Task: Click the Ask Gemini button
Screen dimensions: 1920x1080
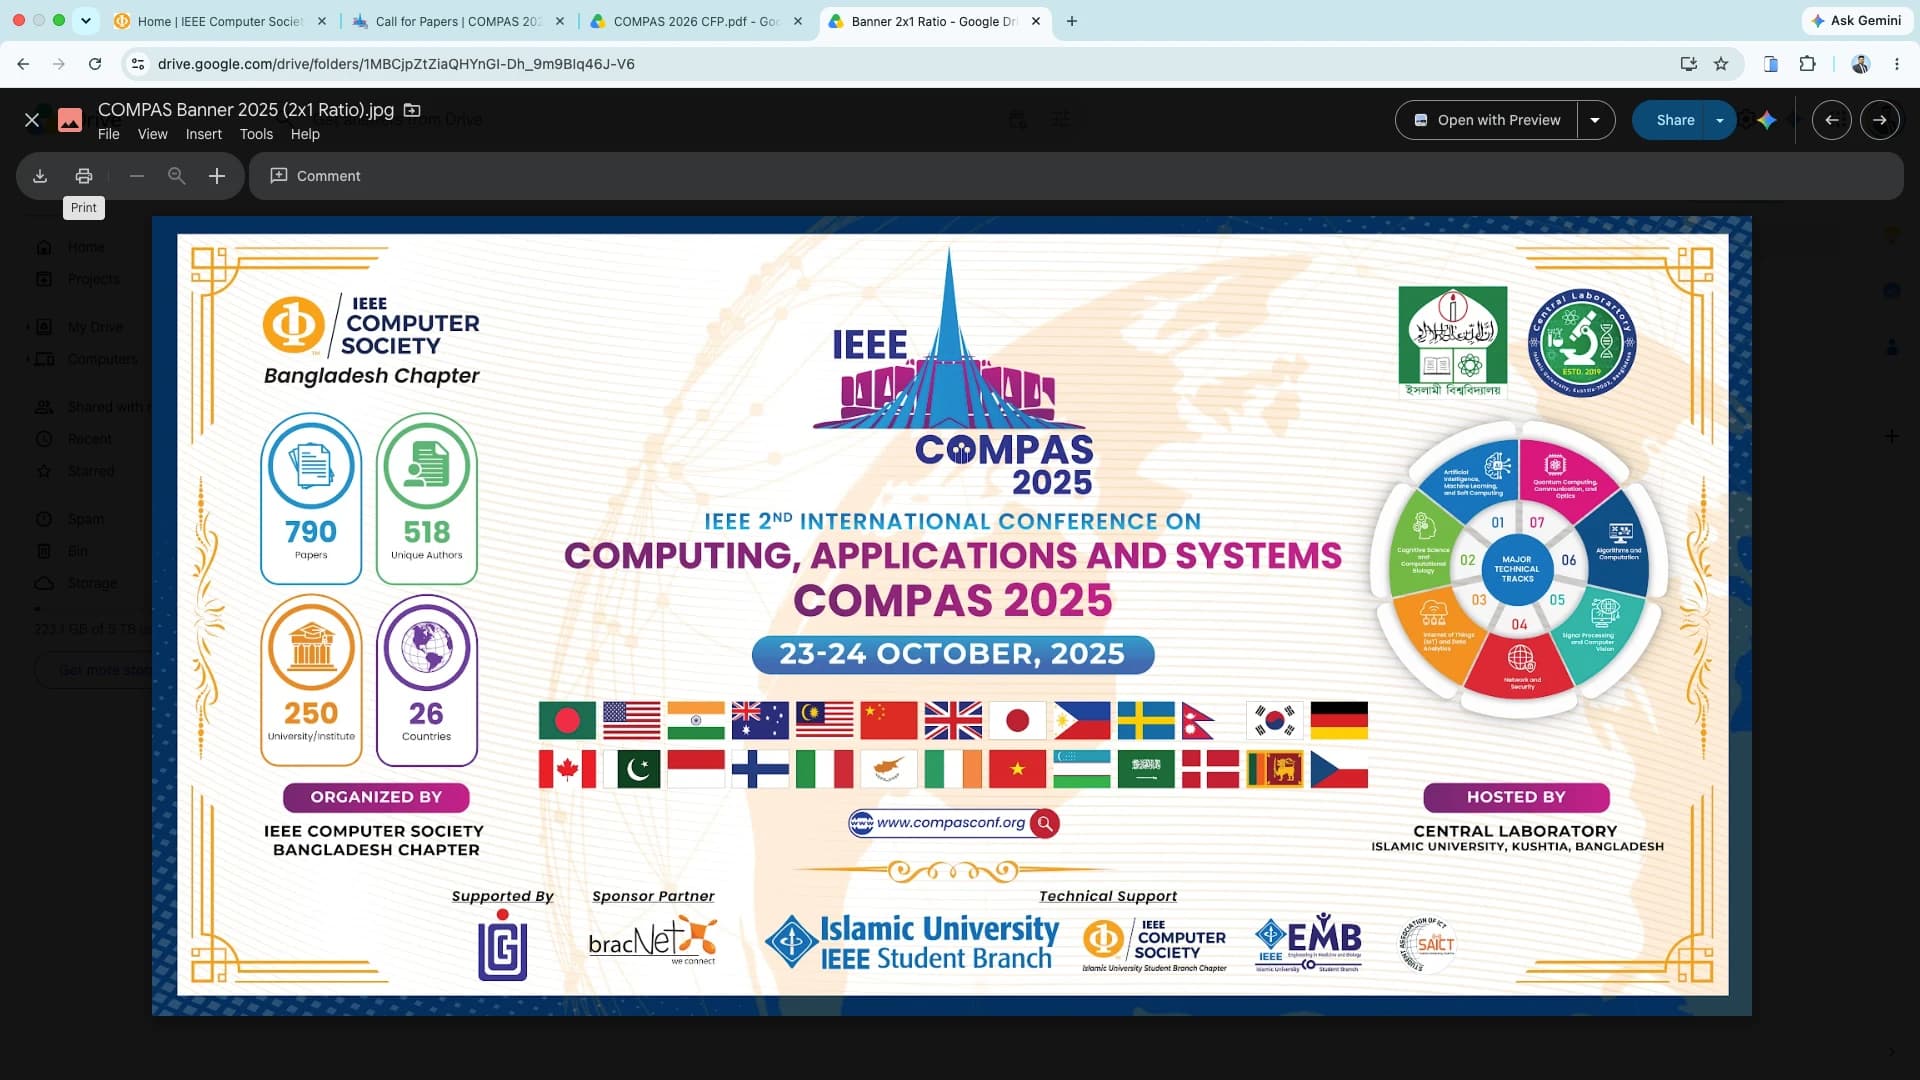Action: 1856,21
